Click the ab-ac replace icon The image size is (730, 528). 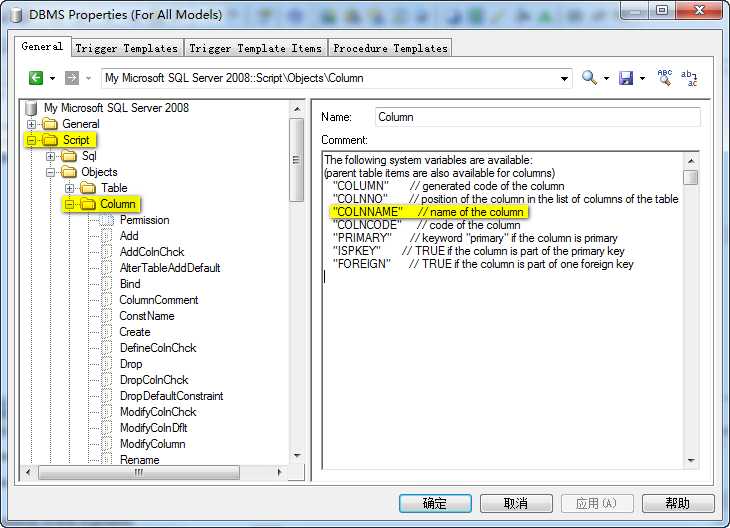point(689,78)
